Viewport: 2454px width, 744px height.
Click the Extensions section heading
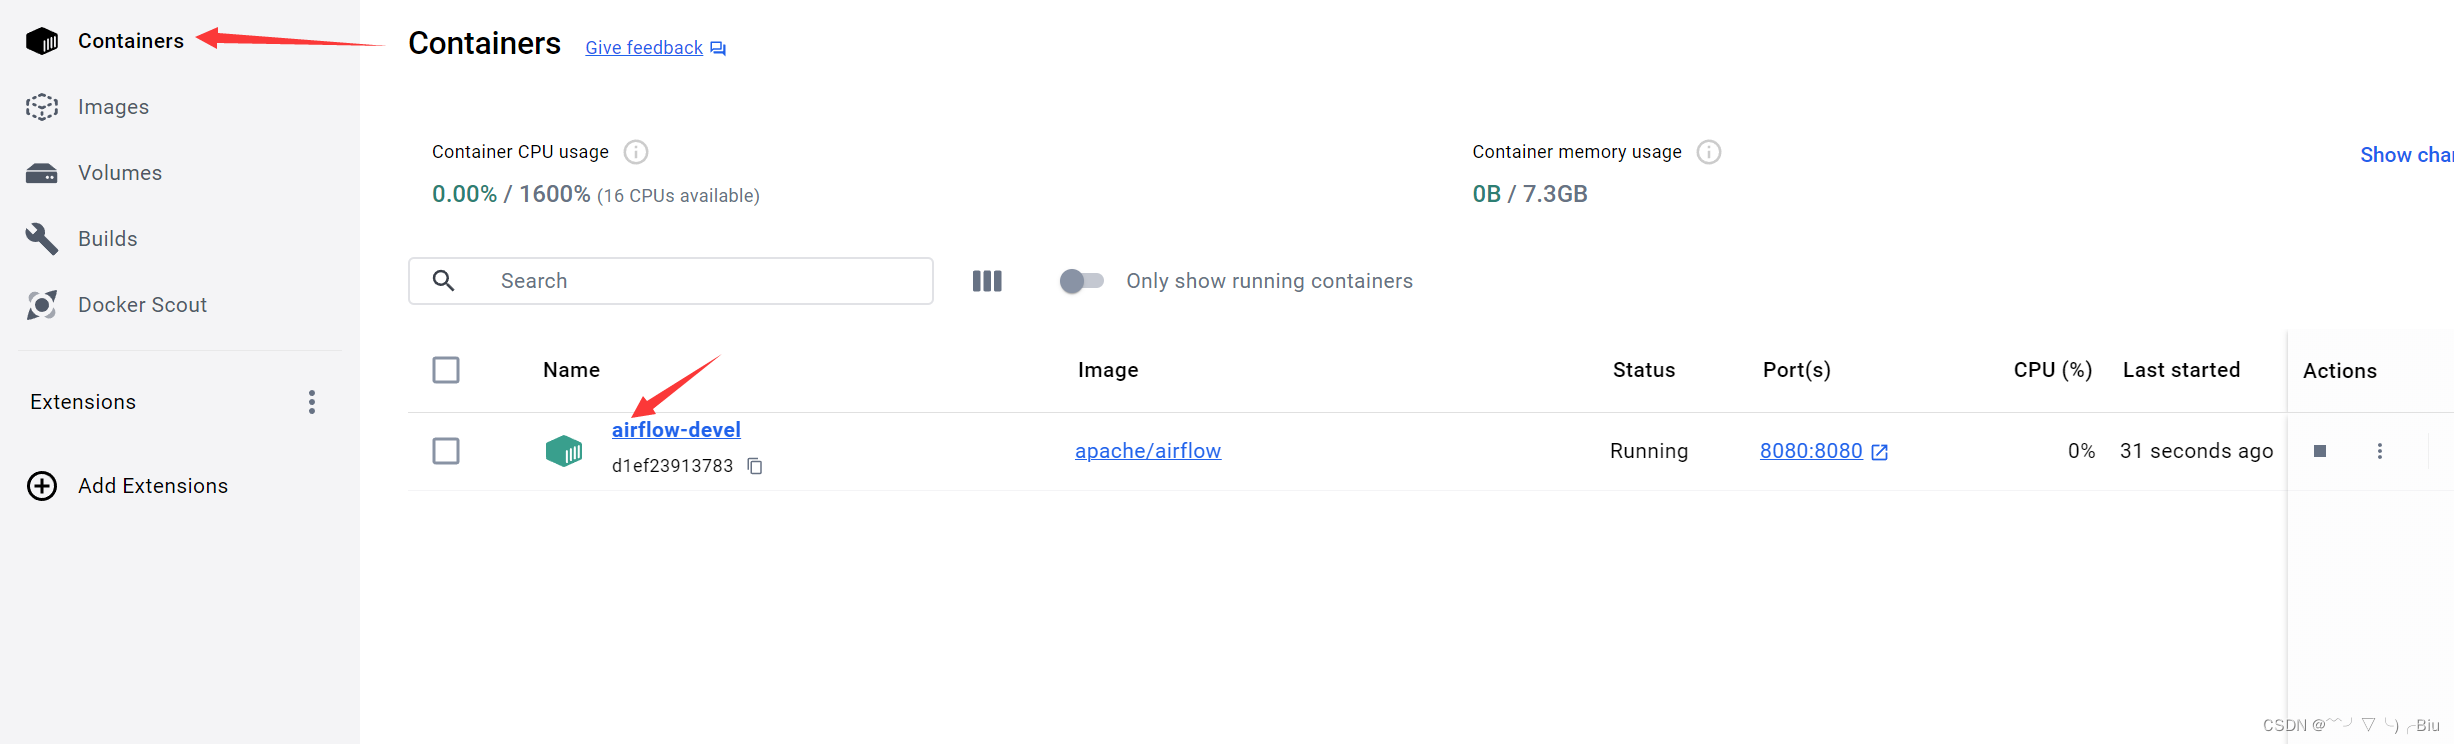[x=83, y=402]
